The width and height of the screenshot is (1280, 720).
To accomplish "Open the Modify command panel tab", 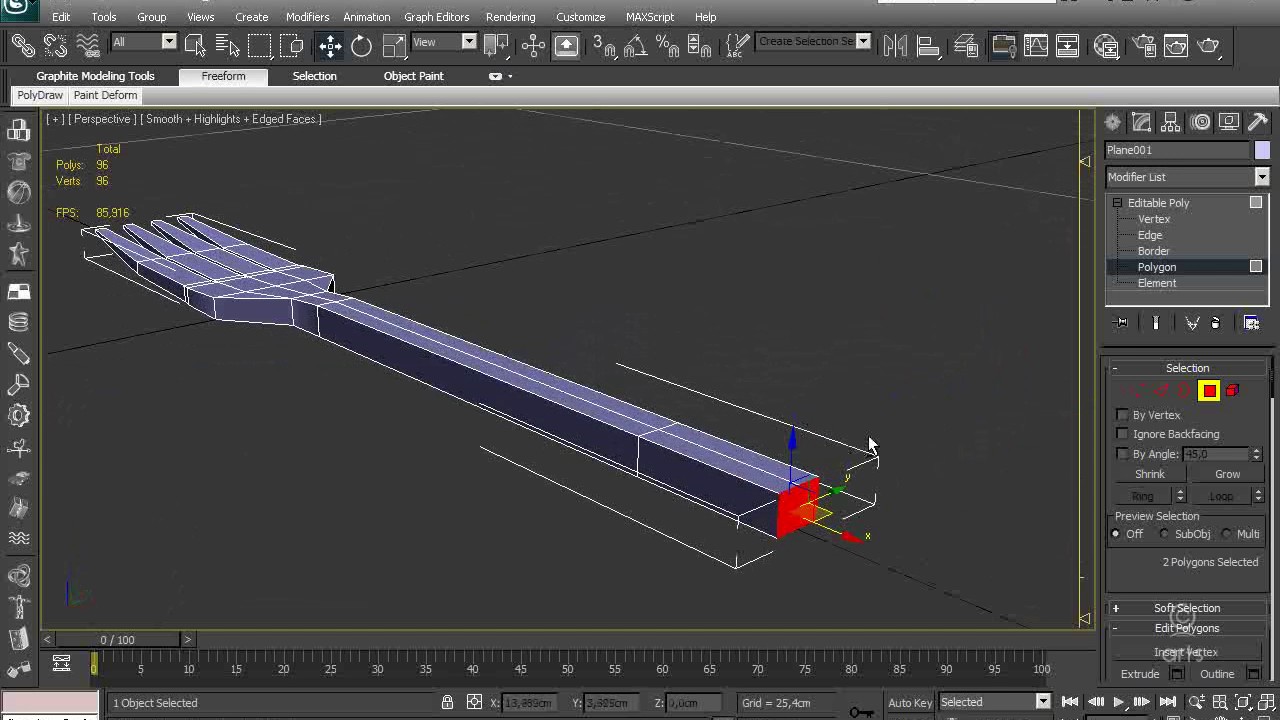I will click(1141, 122).
